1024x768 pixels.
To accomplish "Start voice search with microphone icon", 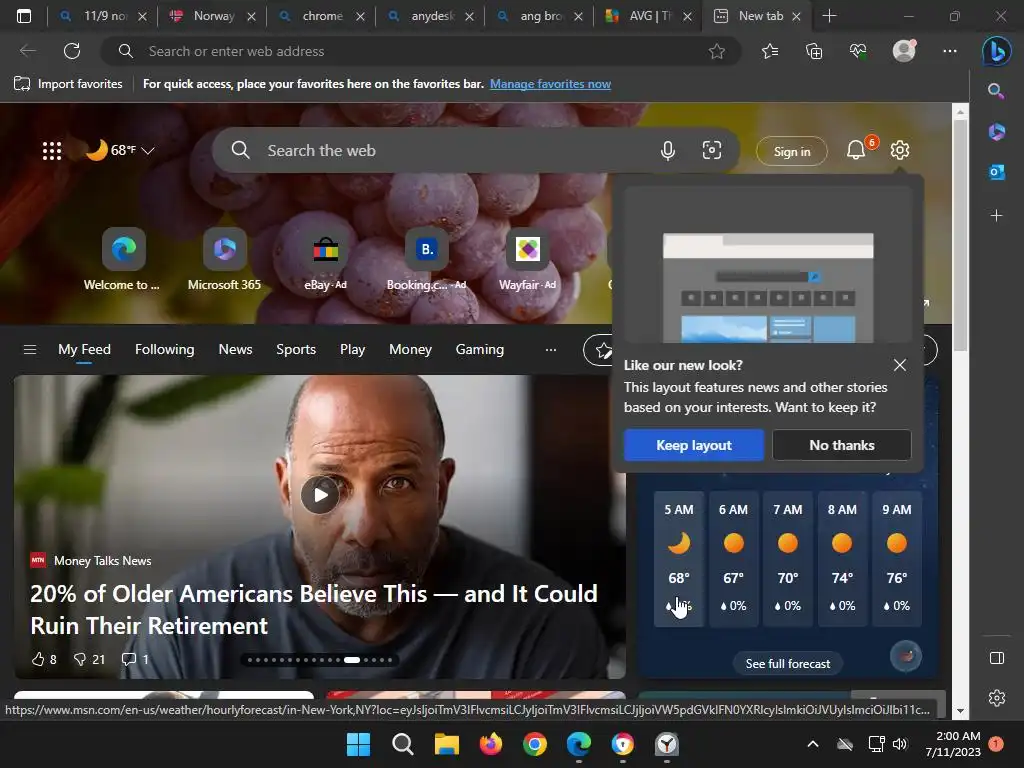I will [667, 151].
